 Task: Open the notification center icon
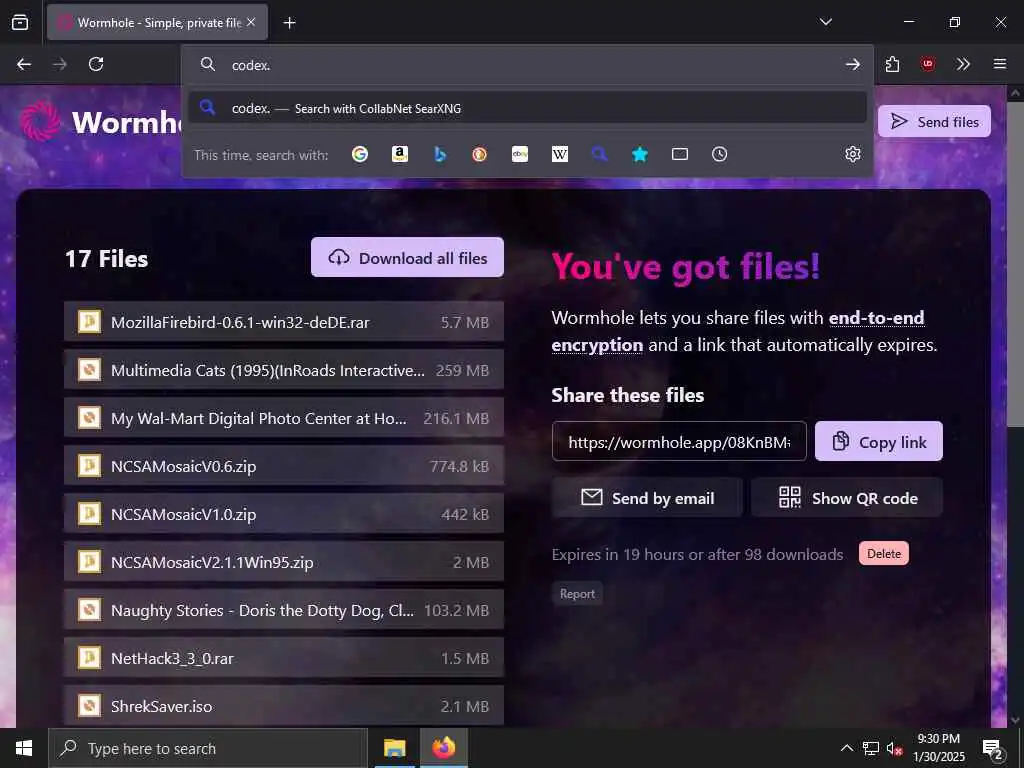point(993,748)
